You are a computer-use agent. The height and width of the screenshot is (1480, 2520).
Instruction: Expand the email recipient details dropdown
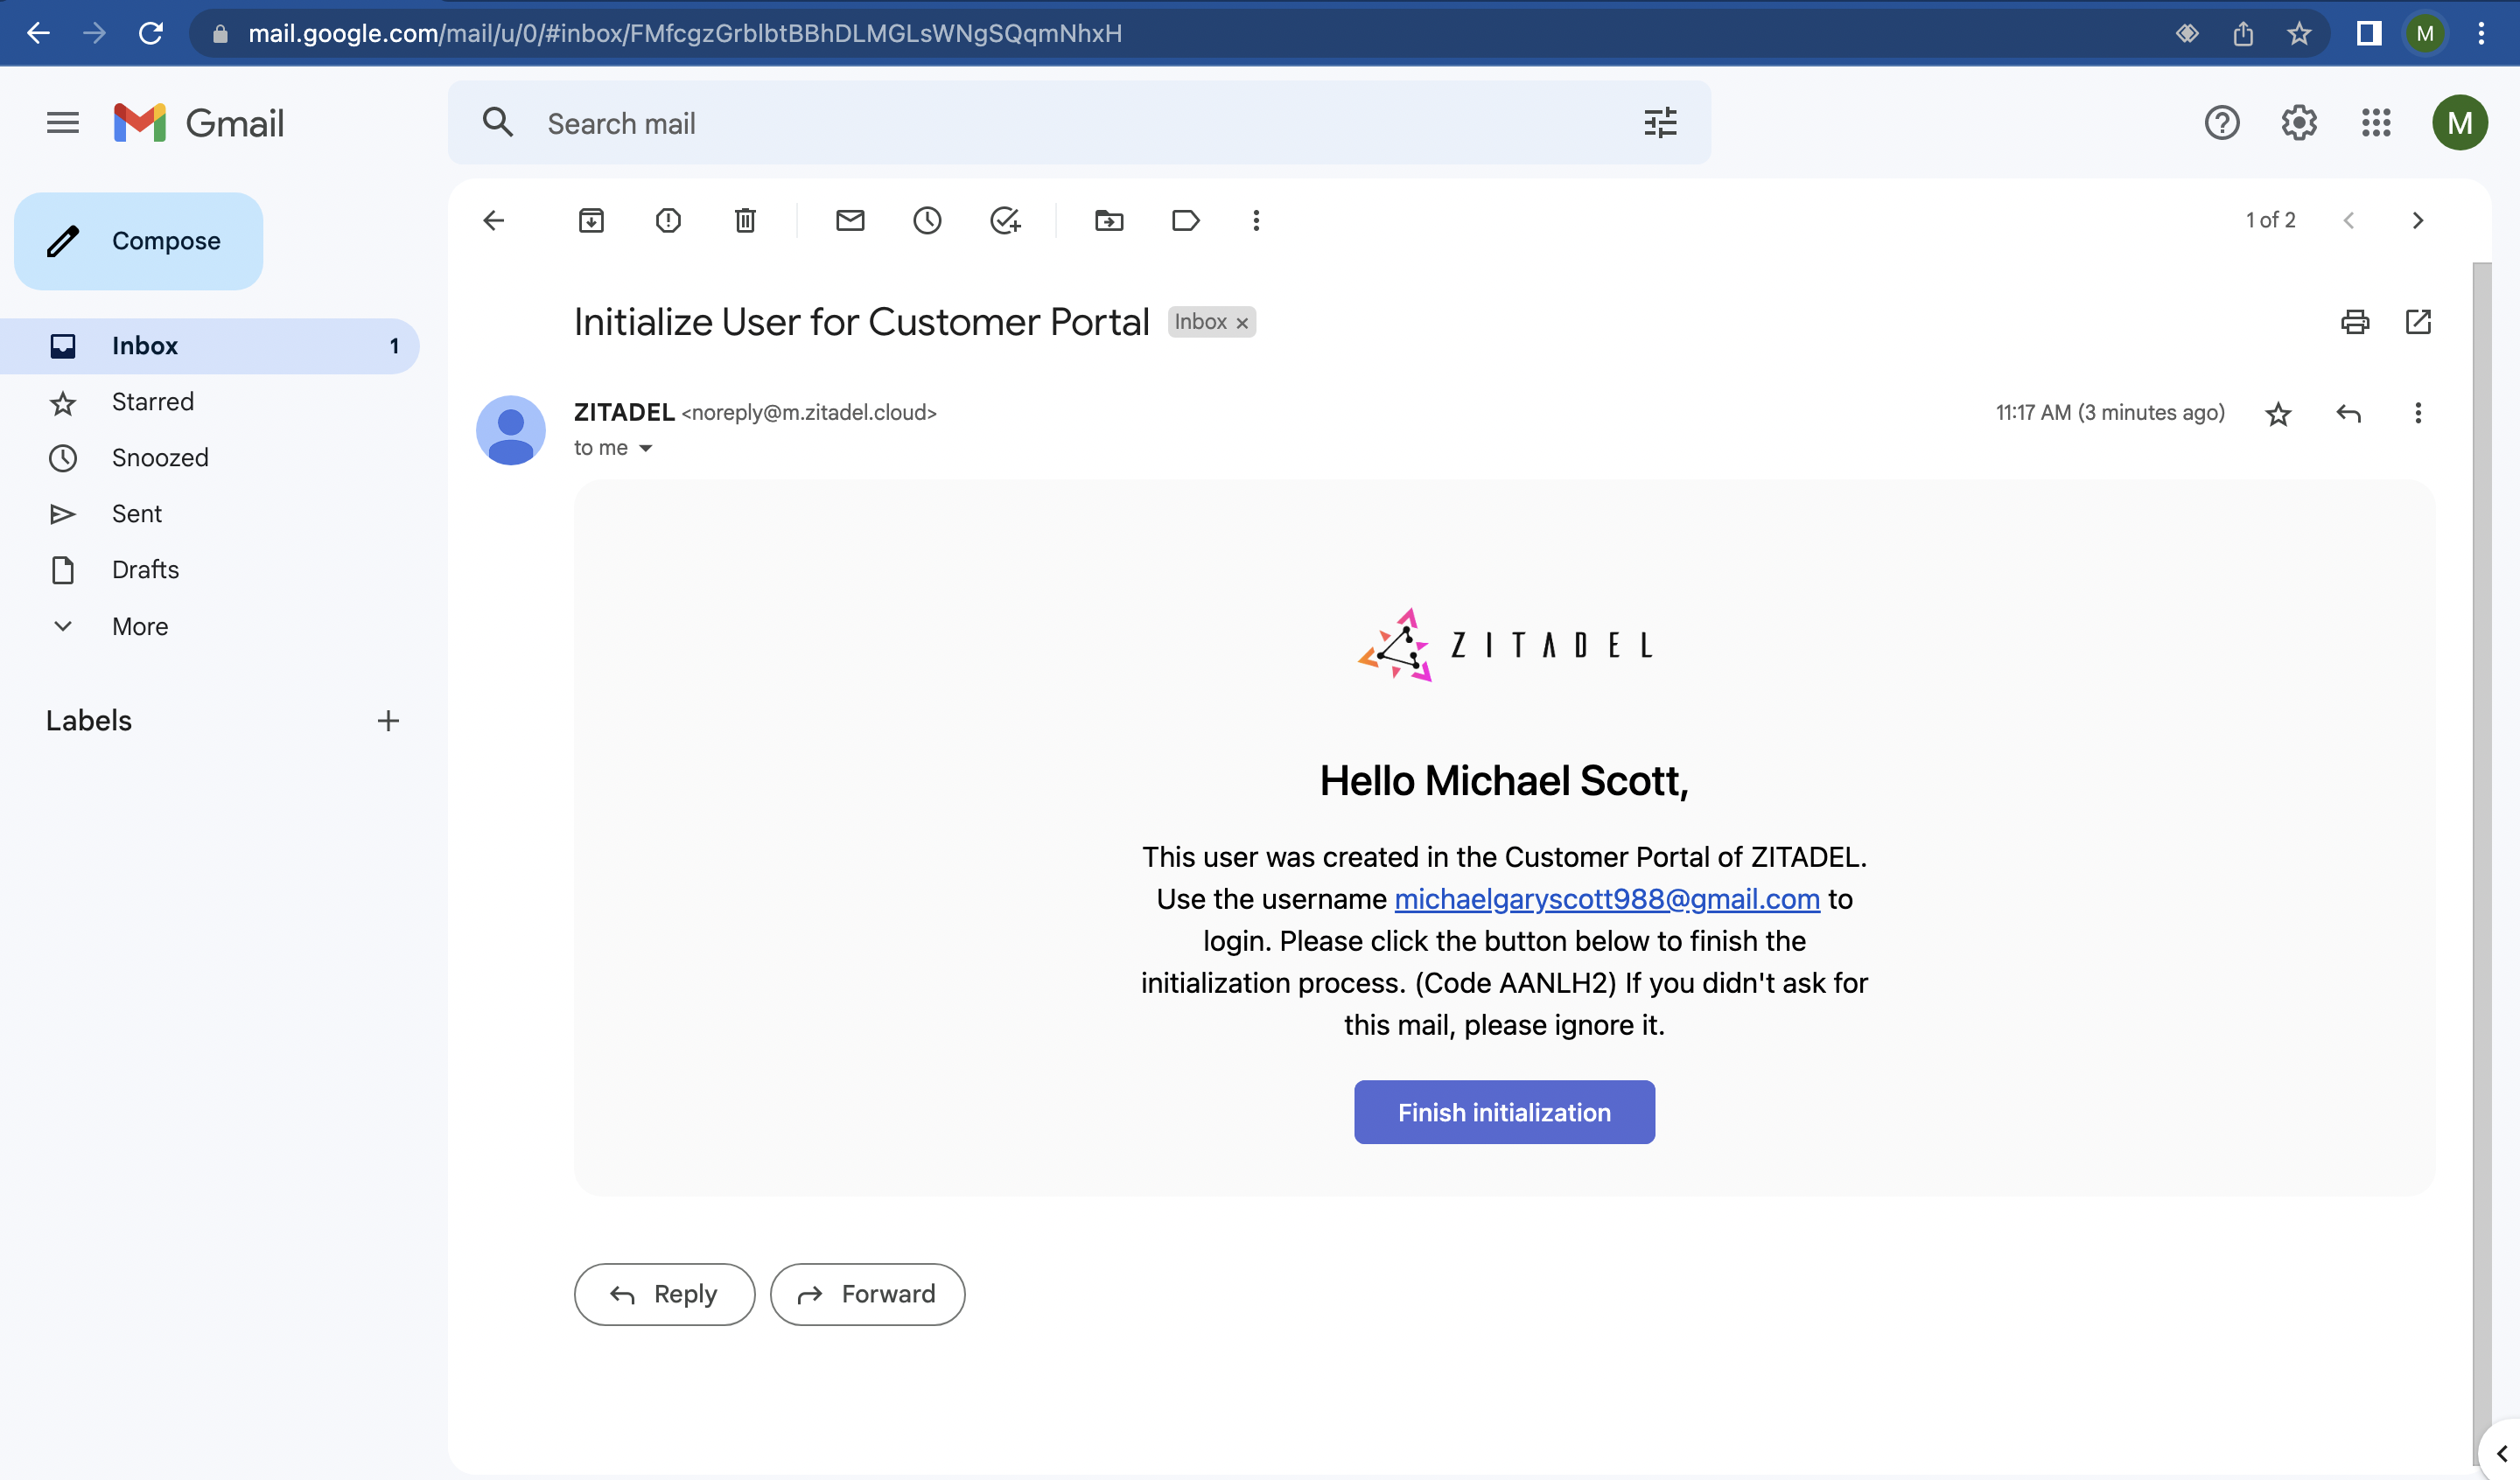click(645, 448)
